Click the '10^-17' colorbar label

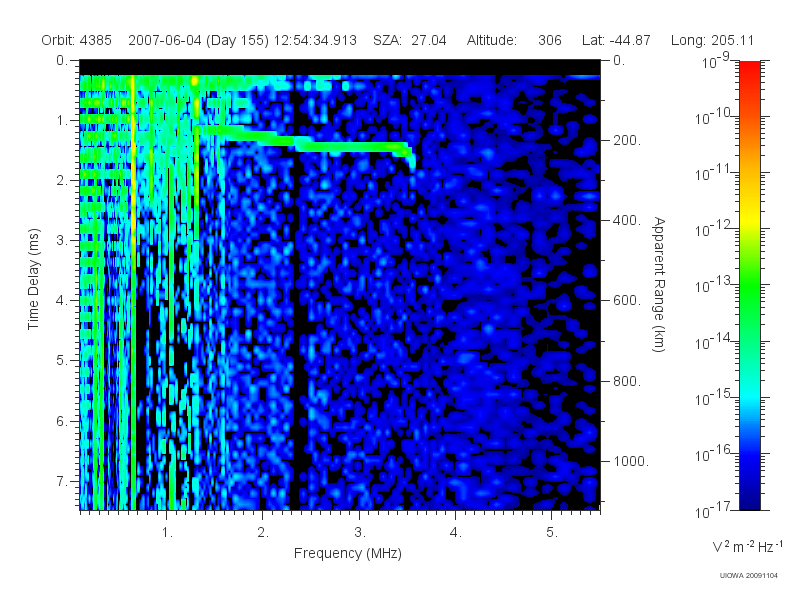click(x=715, y=510)
